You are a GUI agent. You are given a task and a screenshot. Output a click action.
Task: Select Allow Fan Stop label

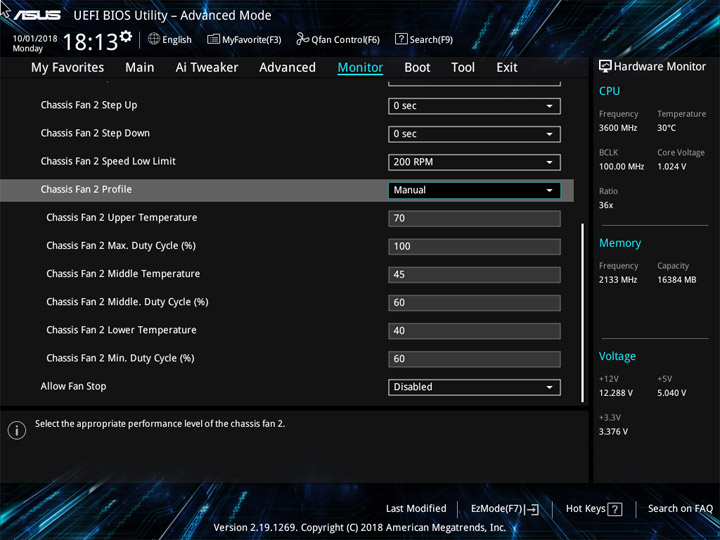tap(73, 386)
